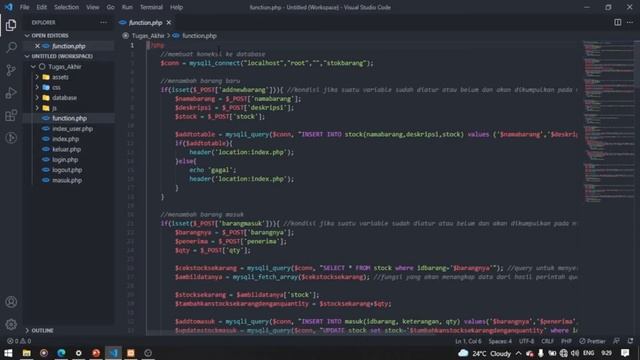
Task: Open masuk.php in the file tree
Action: click(69, 180)
